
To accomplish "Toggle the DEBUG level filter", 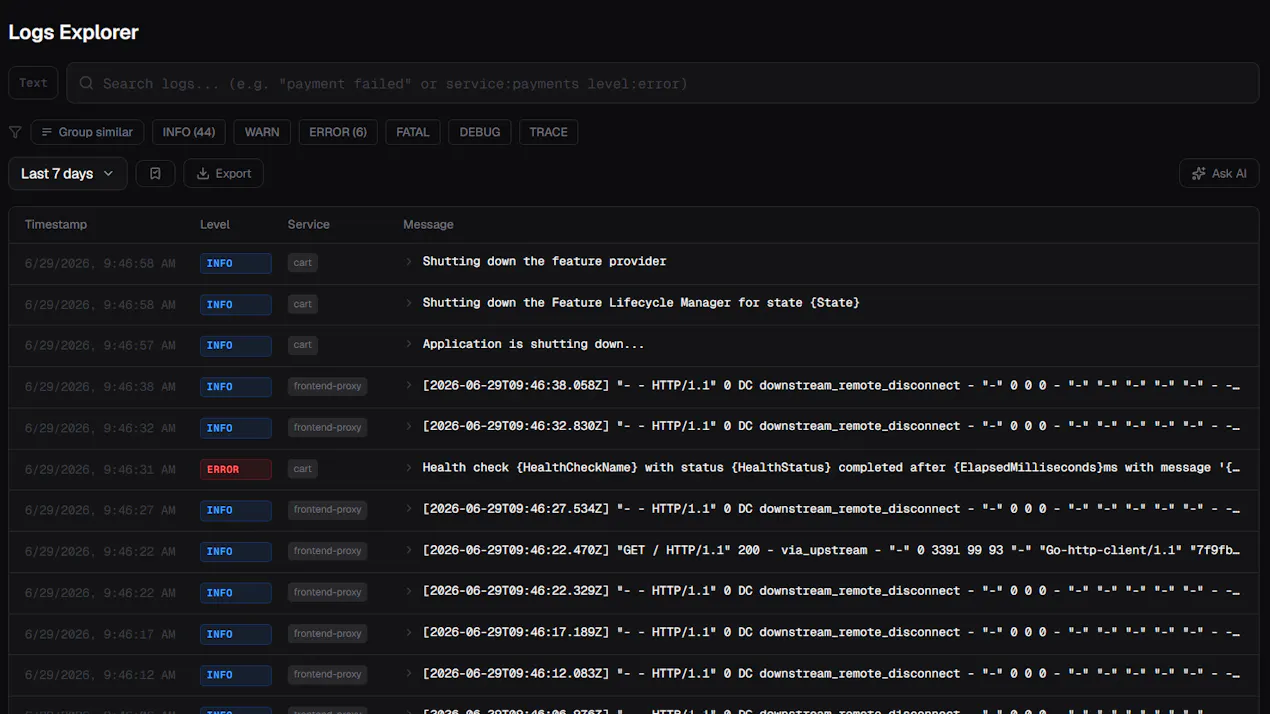I will tap(480, 132).
